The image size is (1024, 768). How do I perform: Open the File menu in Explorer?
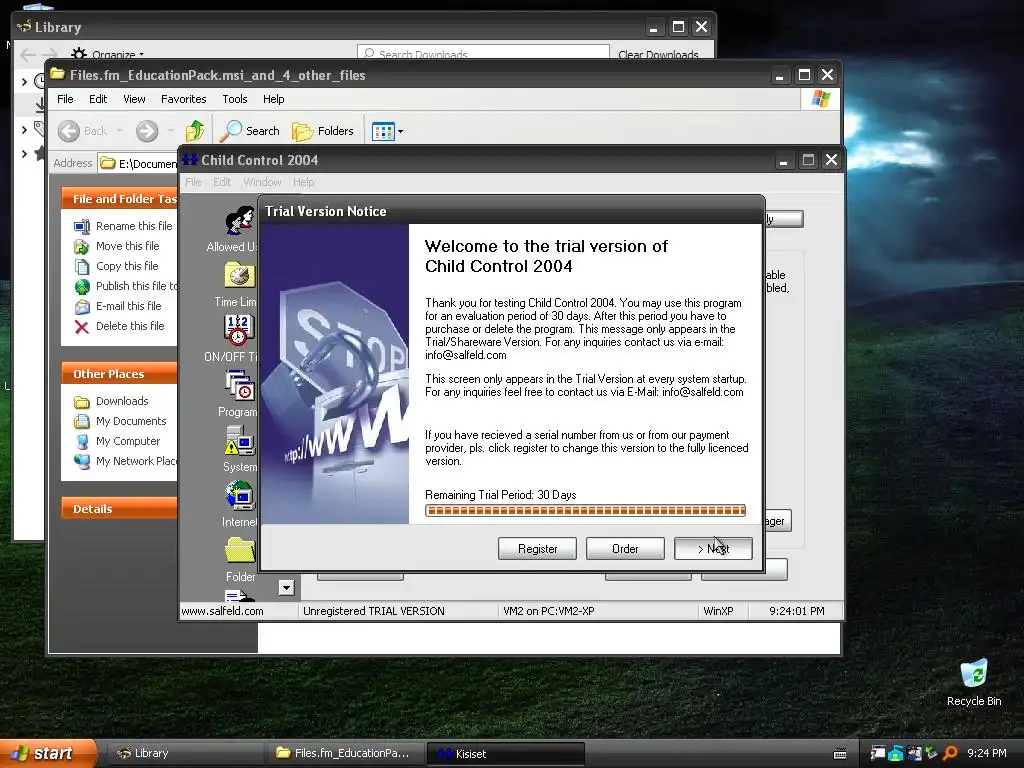(65, 99)
